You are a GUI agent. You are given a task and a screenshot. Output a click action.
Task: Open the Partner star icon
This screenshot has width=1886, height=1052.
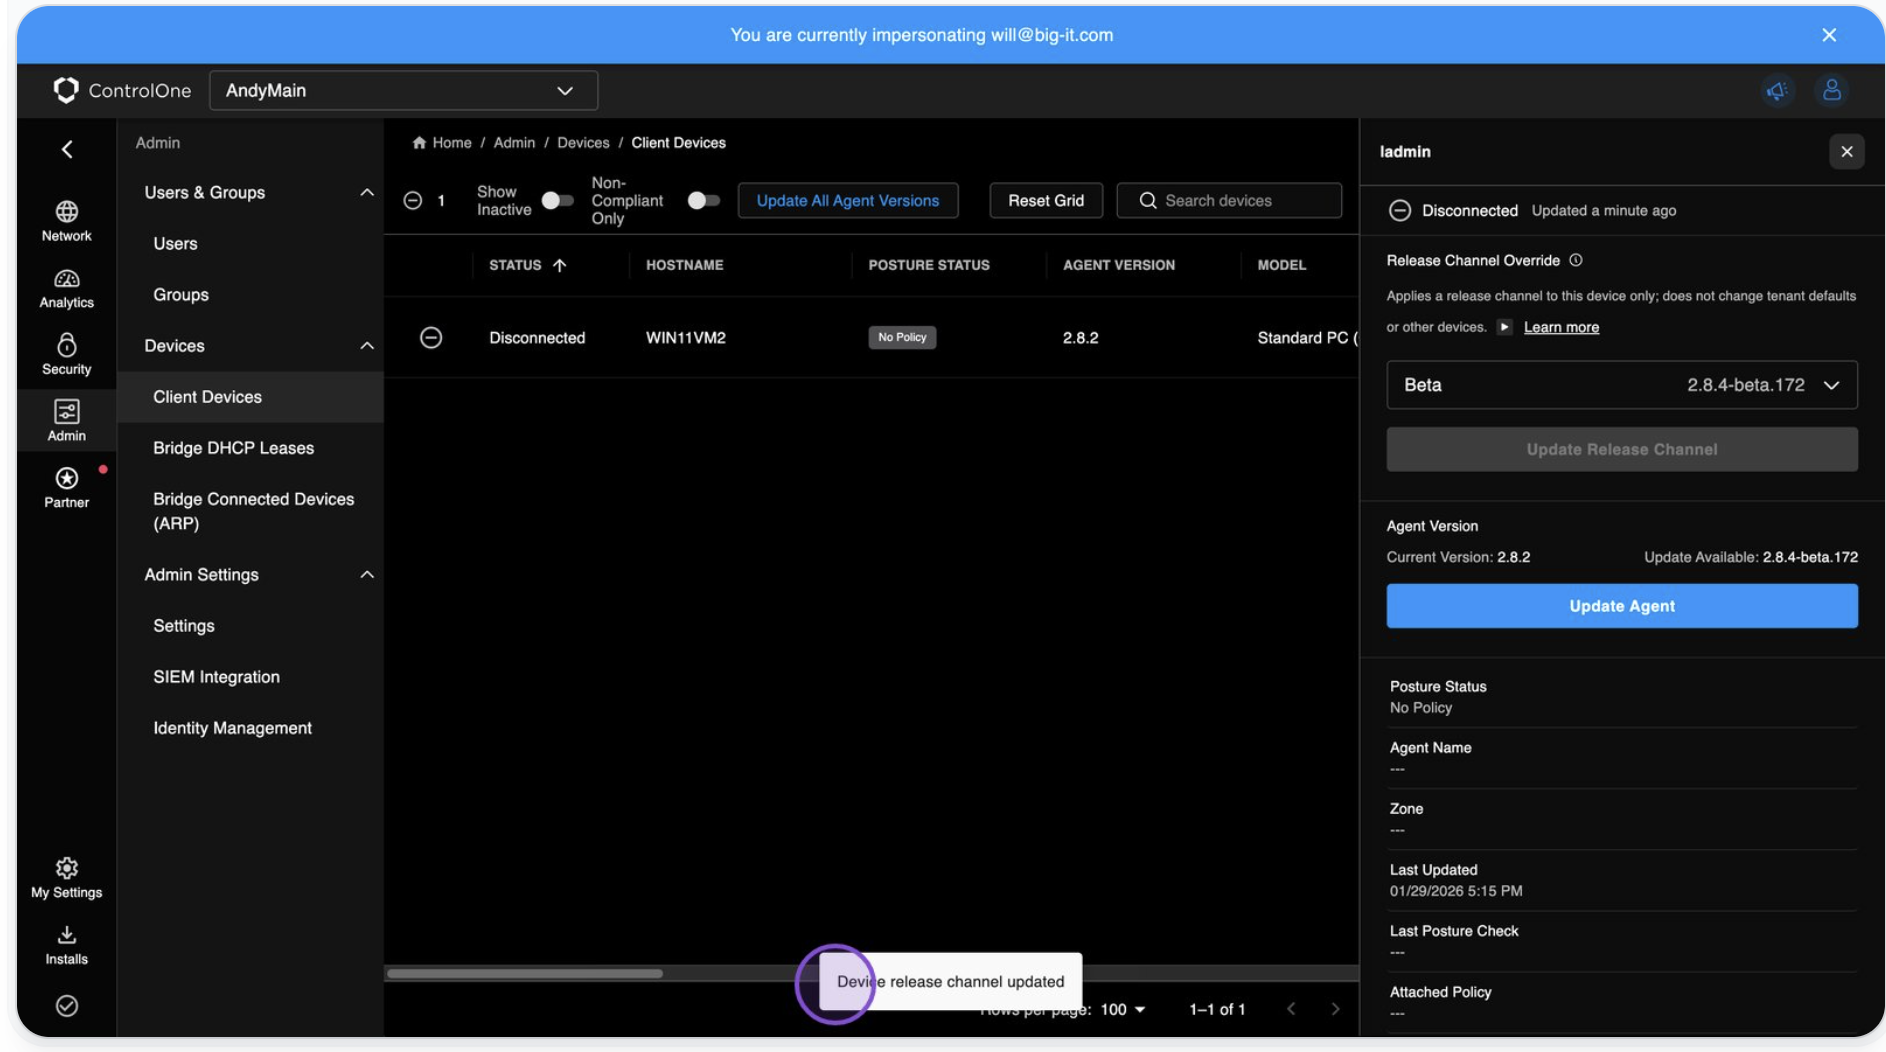(66, 487)
